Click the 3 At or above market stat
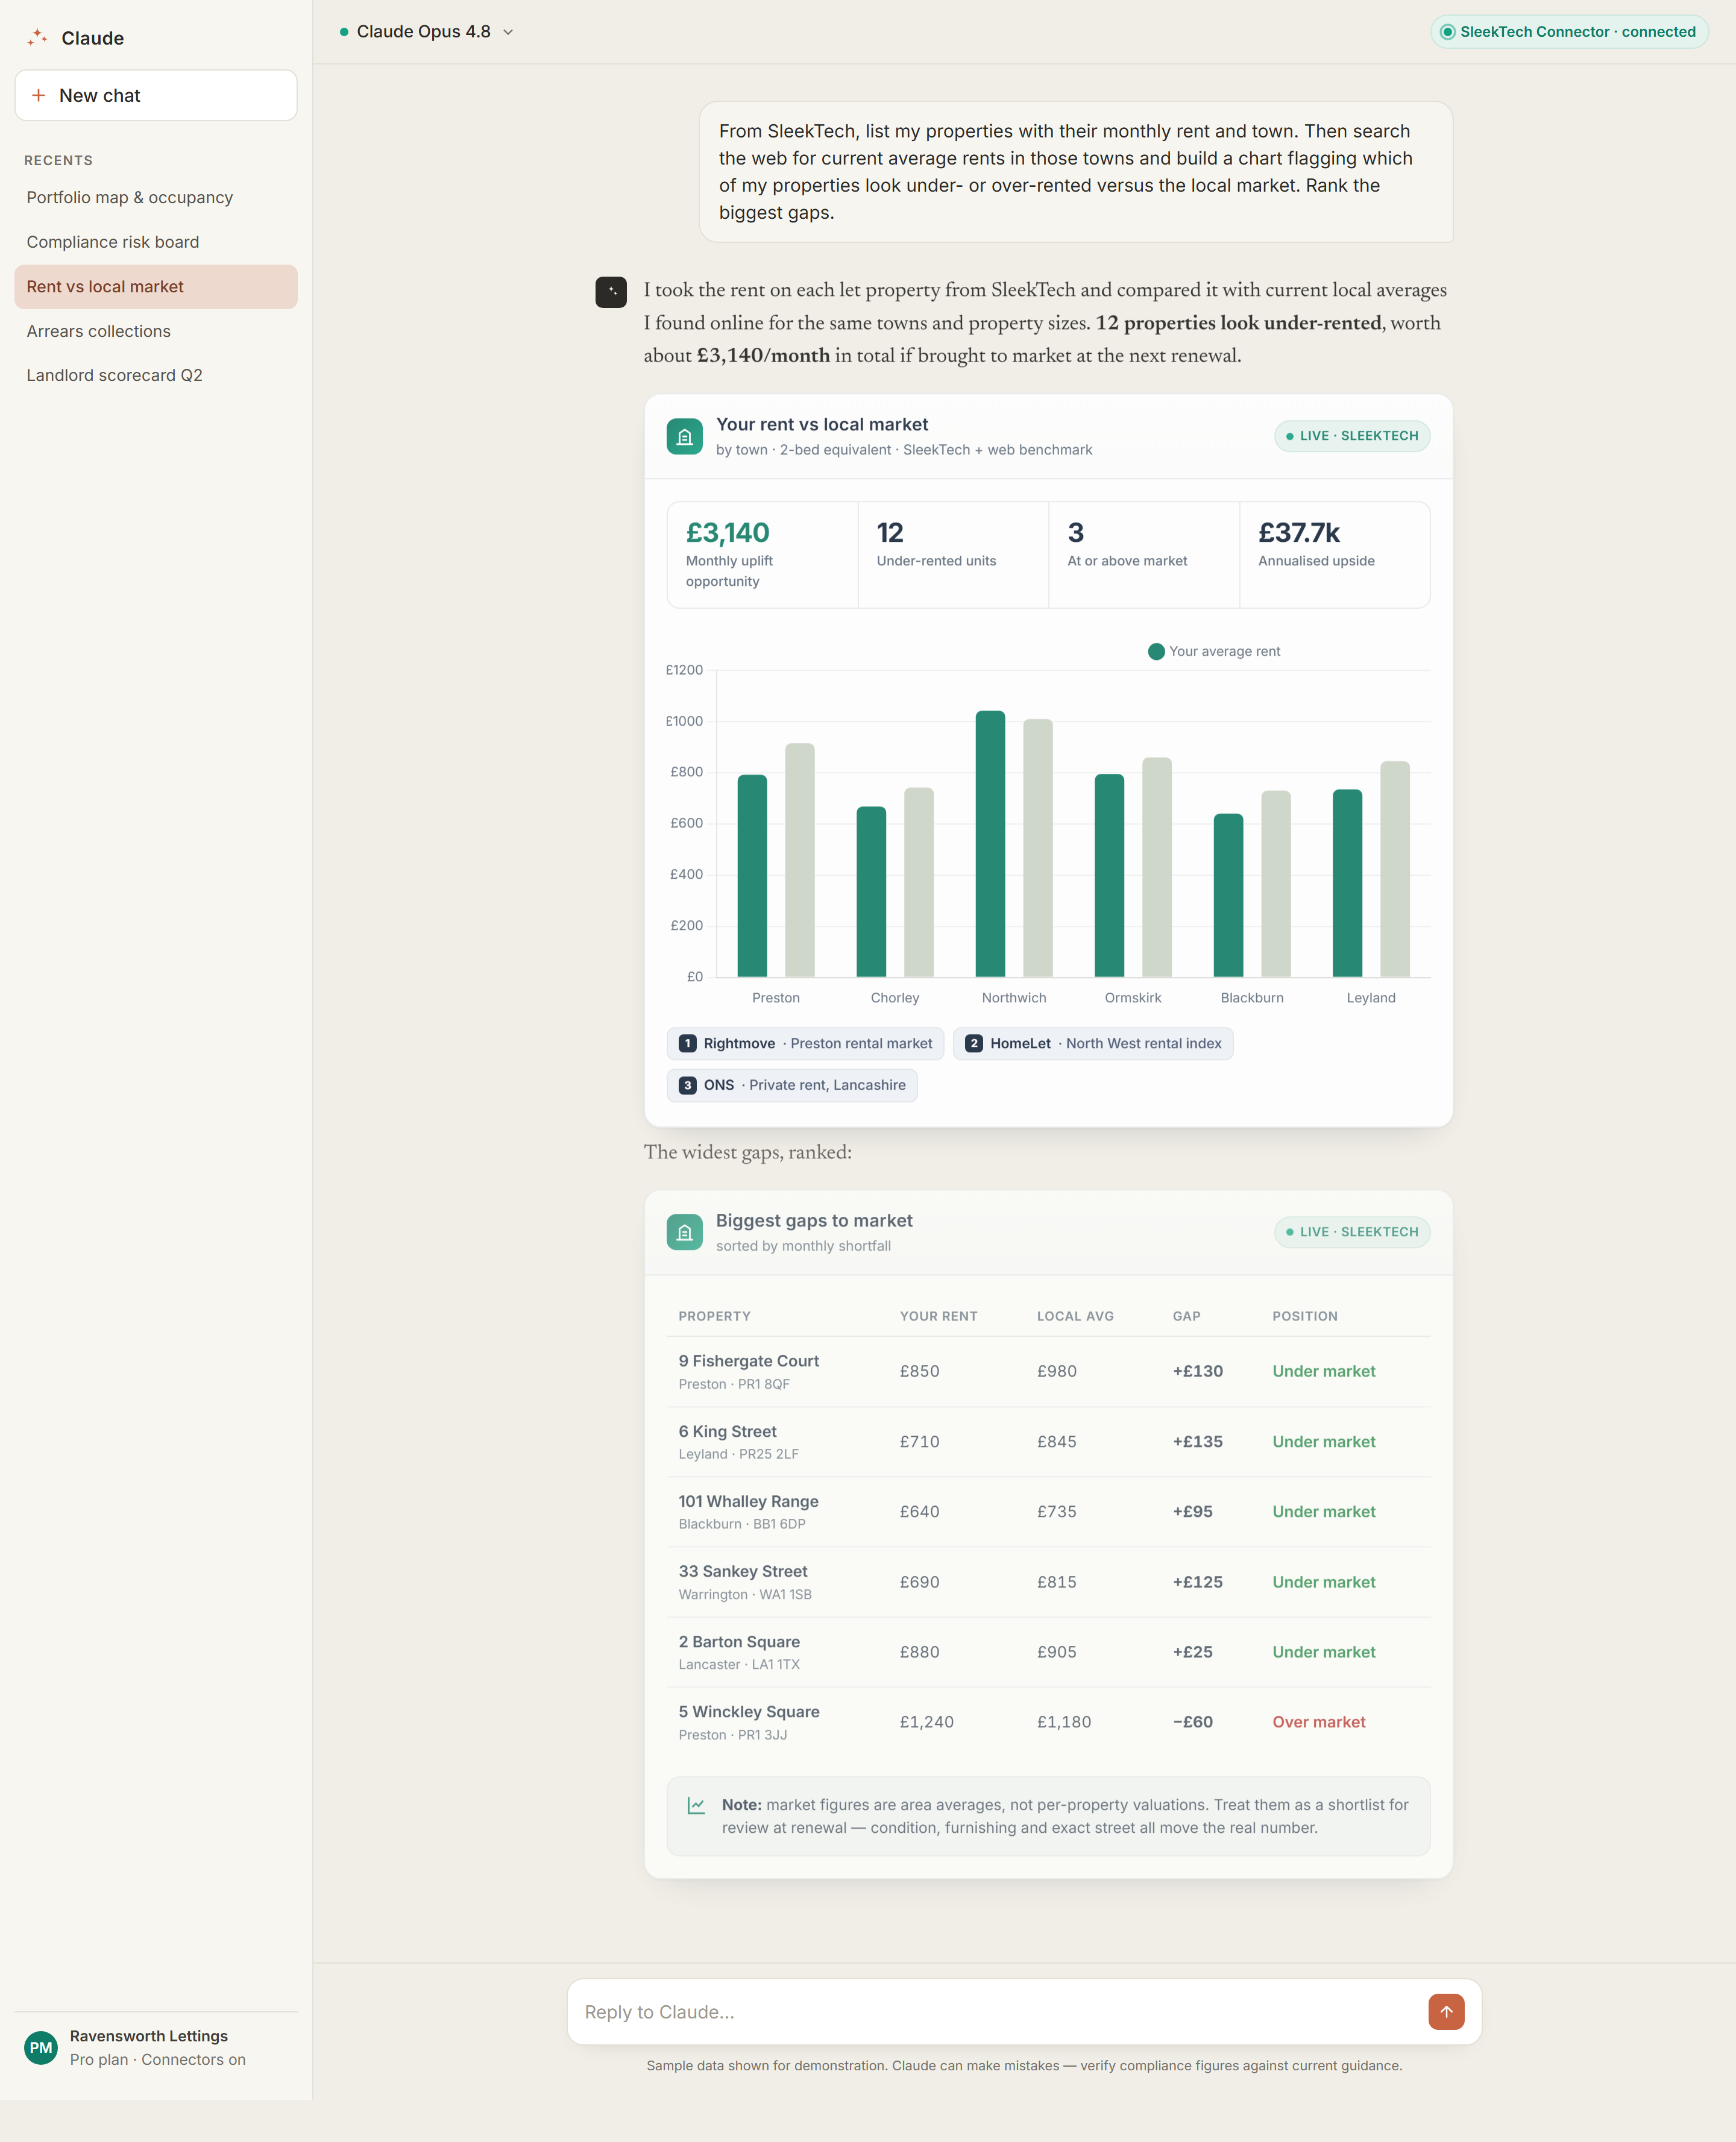The height and width of the screenshot is (2142, 1736). point(1144,555)
